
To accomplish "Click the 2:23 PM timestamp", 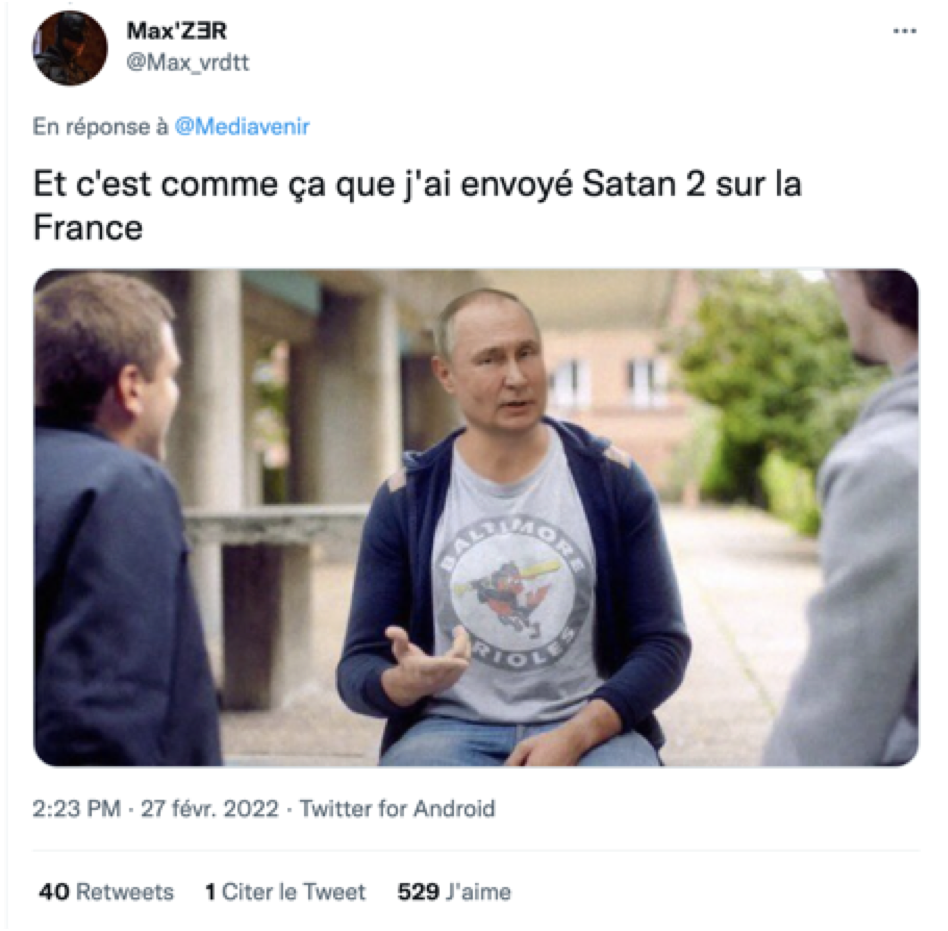I will [76, 808].
